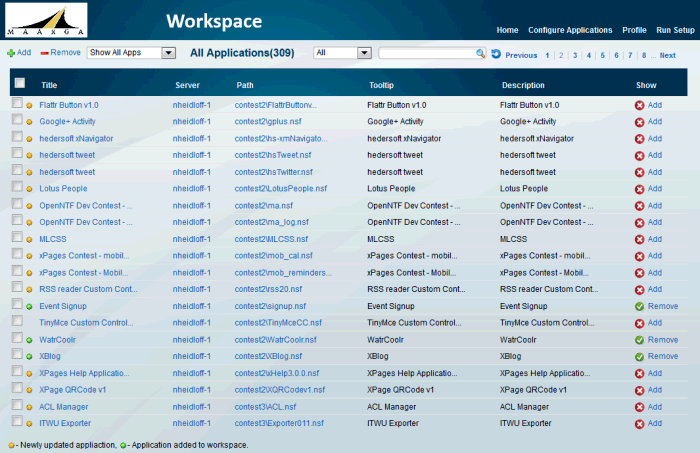Click the blue refresh icon
The height and width of the screenshot is (453, 700).
[496, 54]
